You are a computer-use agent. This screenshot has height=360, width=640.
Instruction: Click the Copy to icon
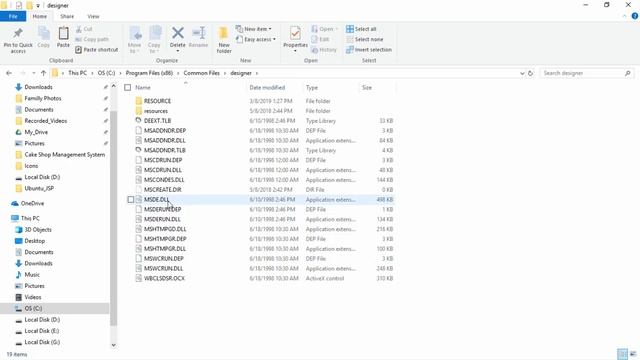click(x=154, y=33)
